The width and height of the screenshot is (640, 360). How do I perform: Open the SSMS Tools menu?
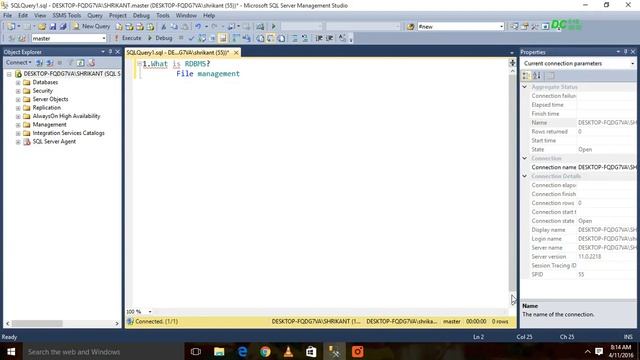coord(67,16)
